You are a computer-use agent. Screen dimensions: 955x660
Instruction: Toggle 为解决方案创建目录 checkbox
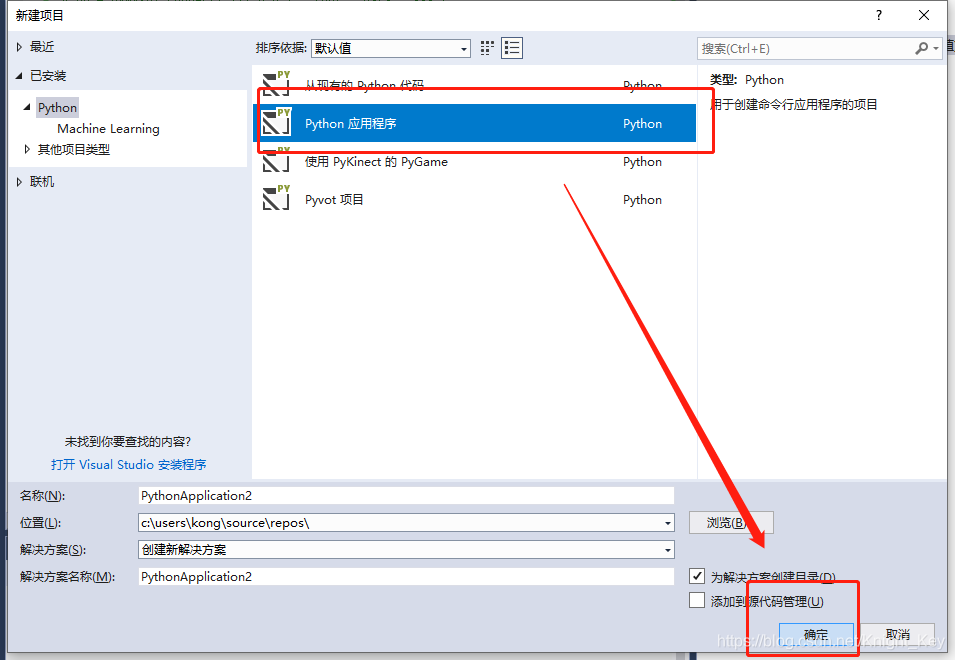pyautogui.click(x=697, y=577)
